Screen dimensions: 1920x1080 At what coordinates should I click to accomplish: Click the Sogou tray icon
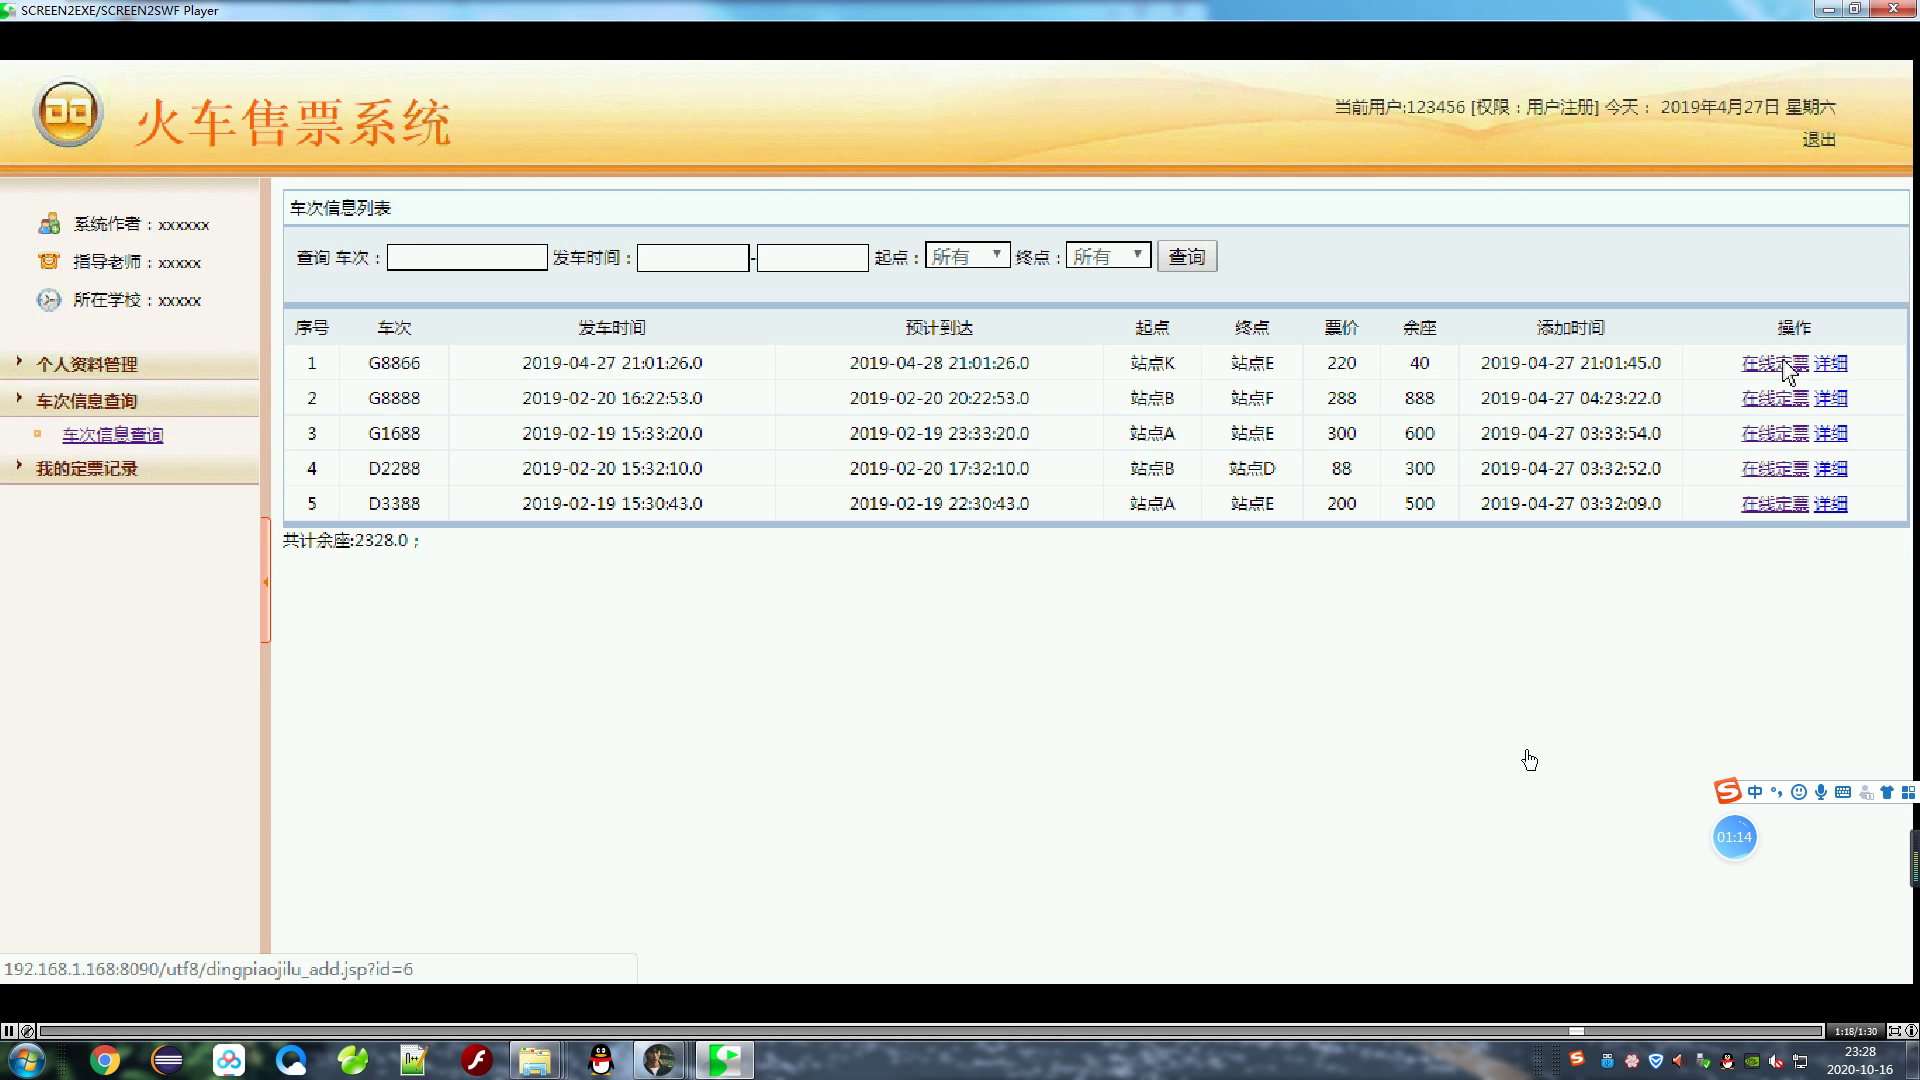pos(1577,1059)
